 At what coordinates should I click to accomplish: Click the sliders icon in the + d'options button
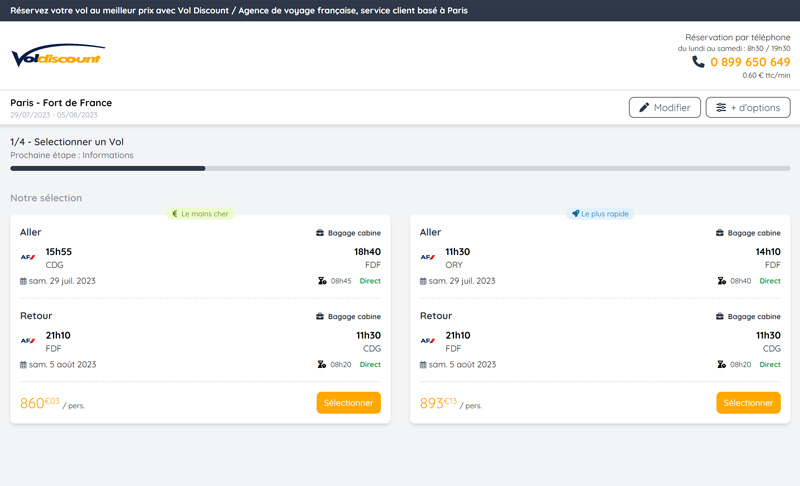(x=720, y=108)
